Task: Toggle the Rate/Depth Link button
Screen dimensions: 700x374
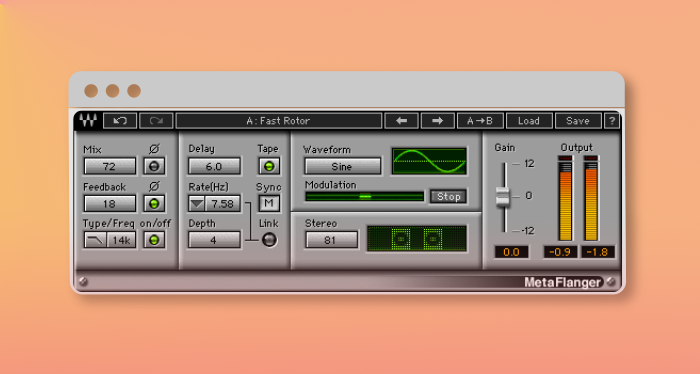Action: point(269,240)
